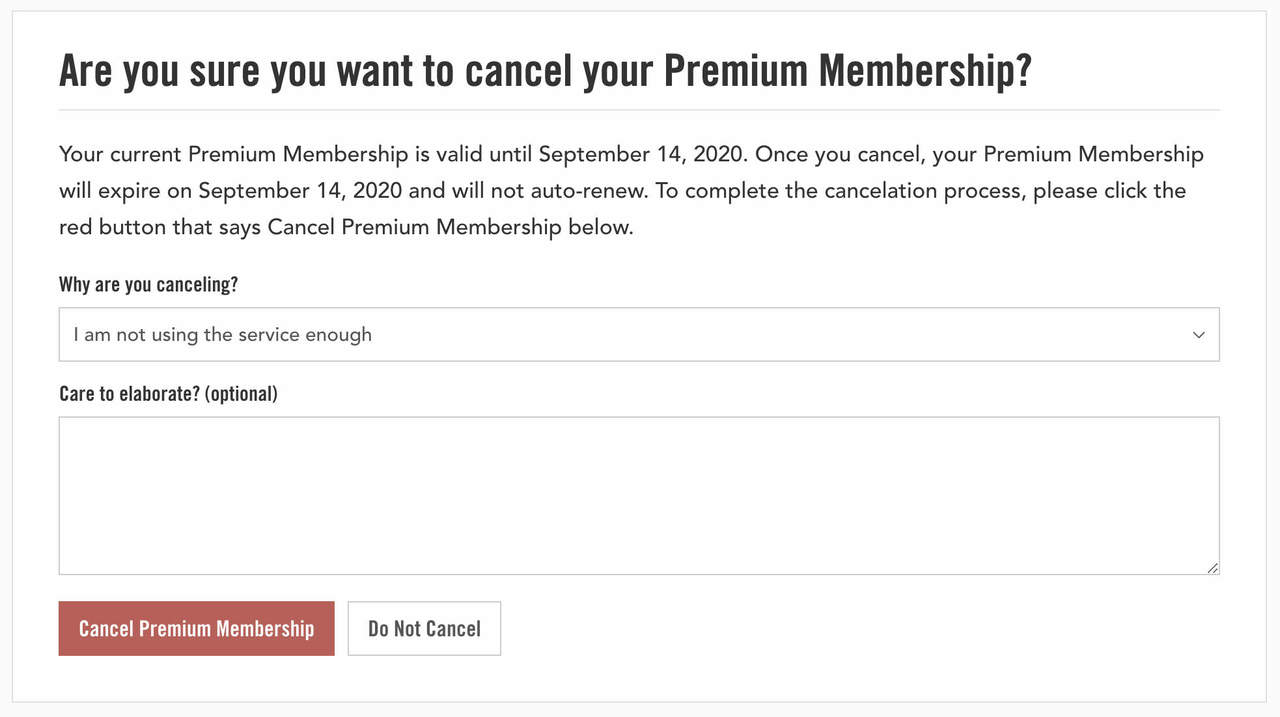
Task: Select "I am not using the service enough" text
Action: (222, 335)
